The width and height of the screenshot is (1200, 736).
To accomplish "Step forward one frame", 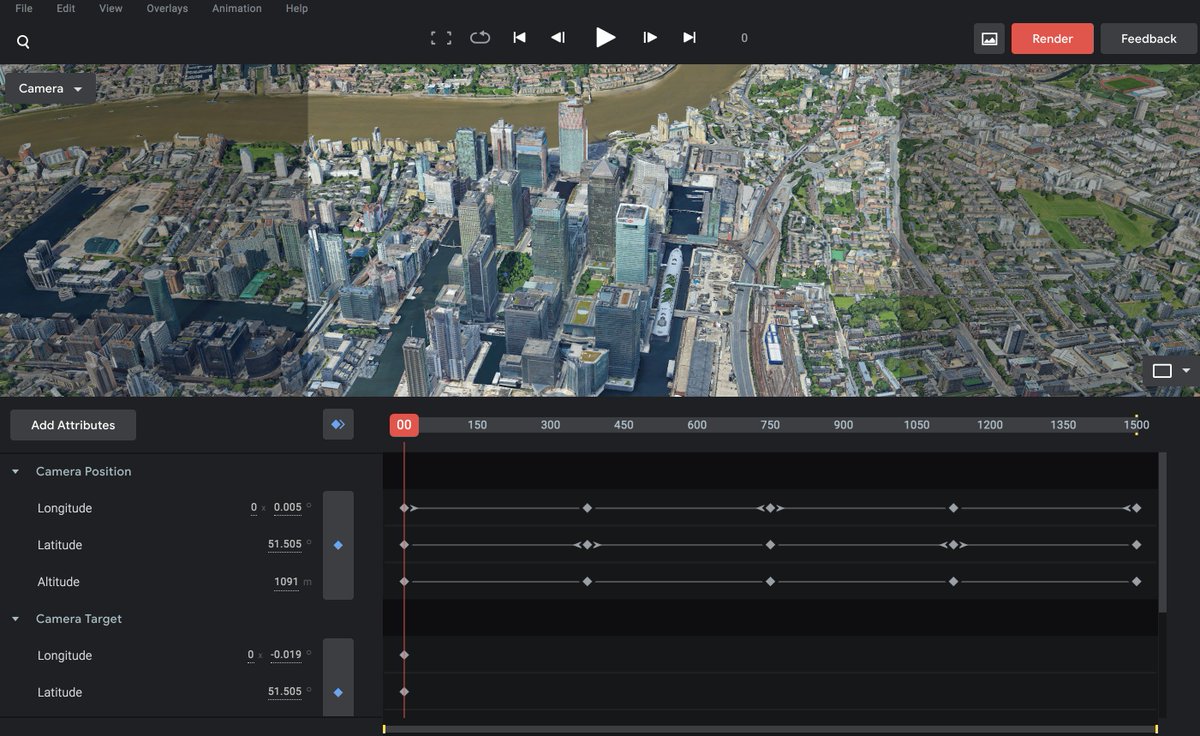I will pyautogui.click(x=650, y=37).
